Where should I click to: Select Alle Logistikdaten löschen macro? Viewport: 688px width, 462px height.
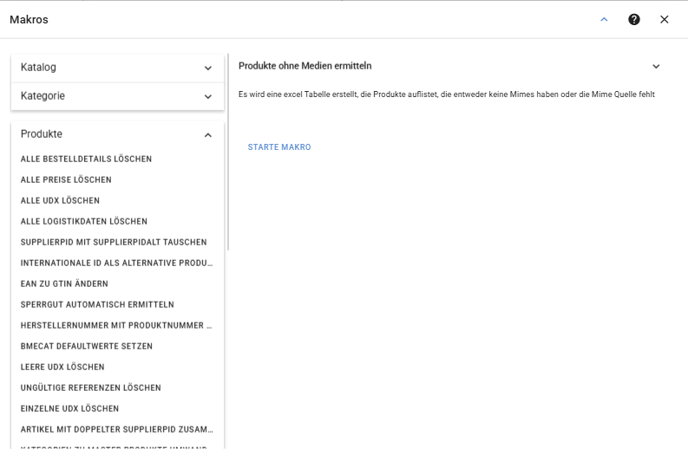[x=84, y=221]
